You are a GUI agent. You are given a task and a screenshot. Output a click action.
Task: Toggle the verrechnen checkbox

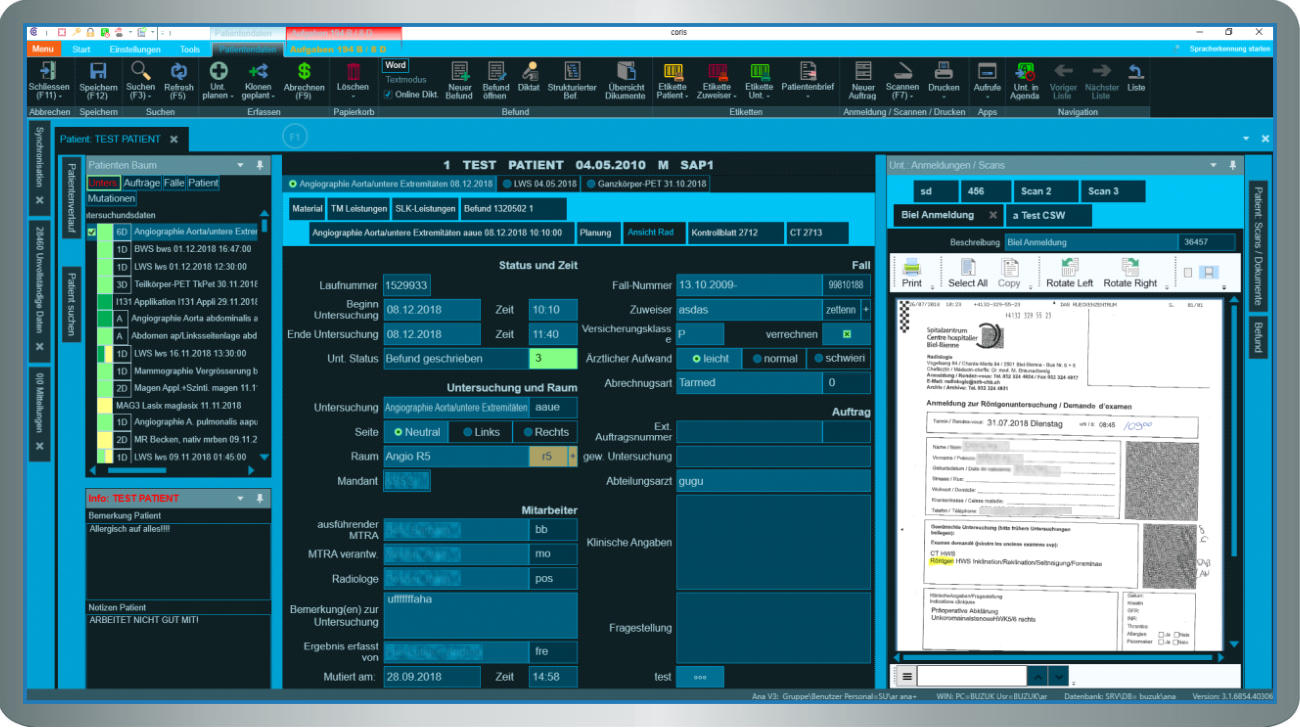point(846,334)
